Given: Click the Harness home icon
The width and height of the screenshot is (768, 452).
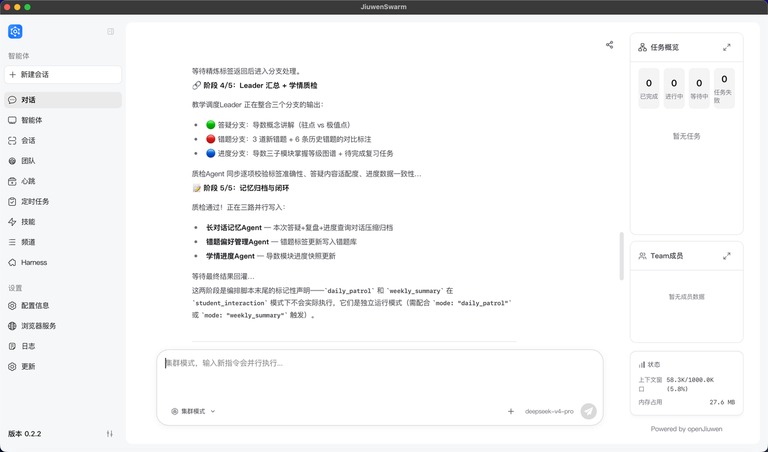Looking at the screenshot, I should [12, 262].
